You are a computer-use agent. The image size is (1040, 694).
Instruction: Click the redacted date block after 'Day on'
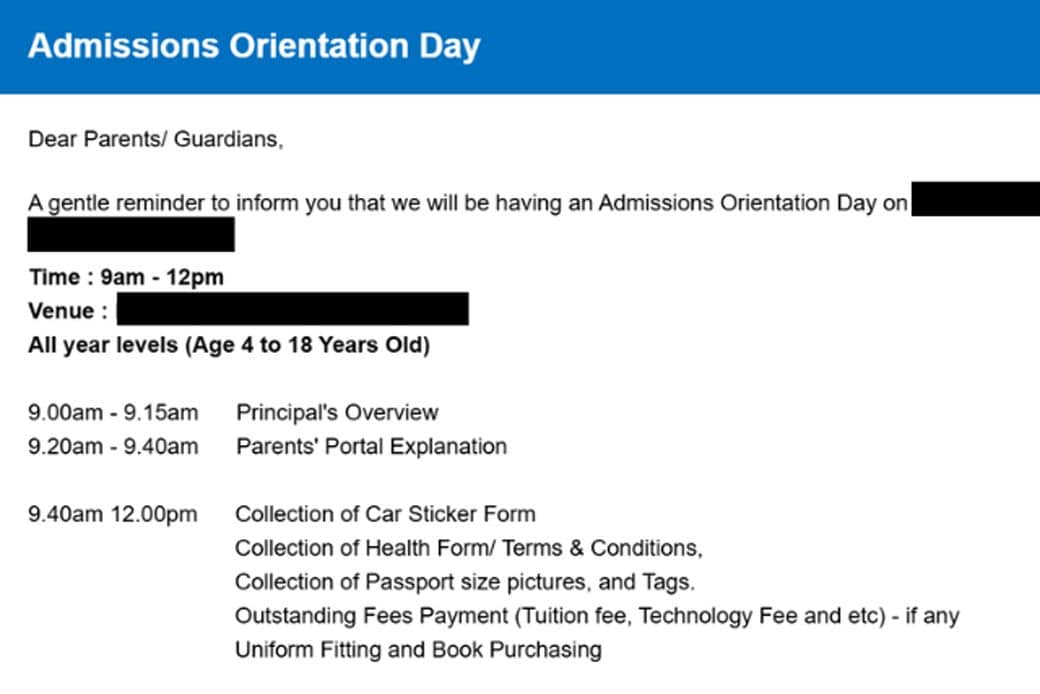point(975,198)
